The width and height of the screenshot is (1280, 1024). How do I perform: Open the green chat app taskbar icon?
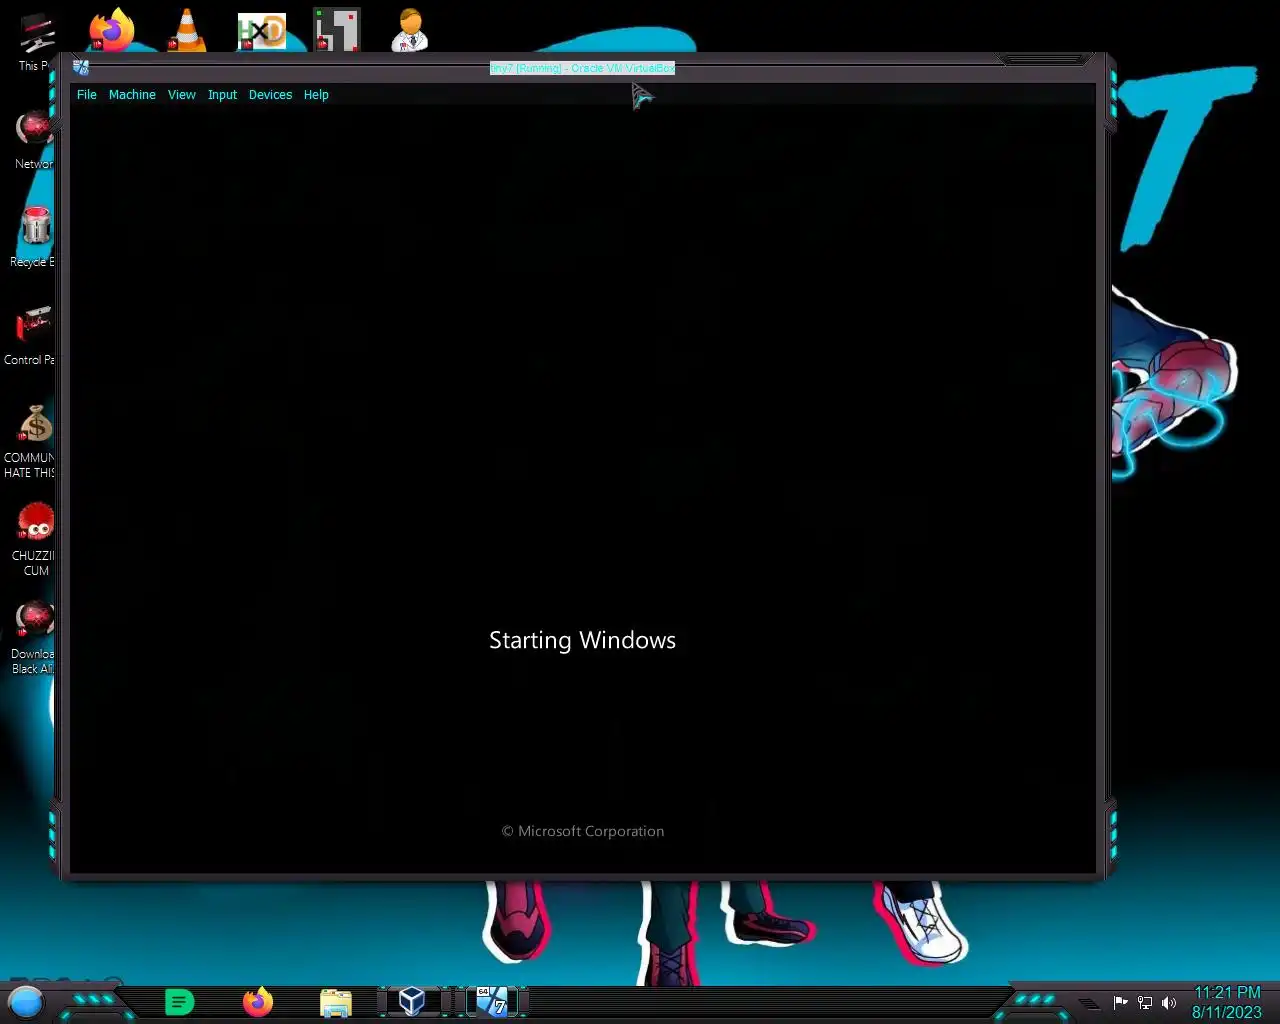[x=179, y=1001]
